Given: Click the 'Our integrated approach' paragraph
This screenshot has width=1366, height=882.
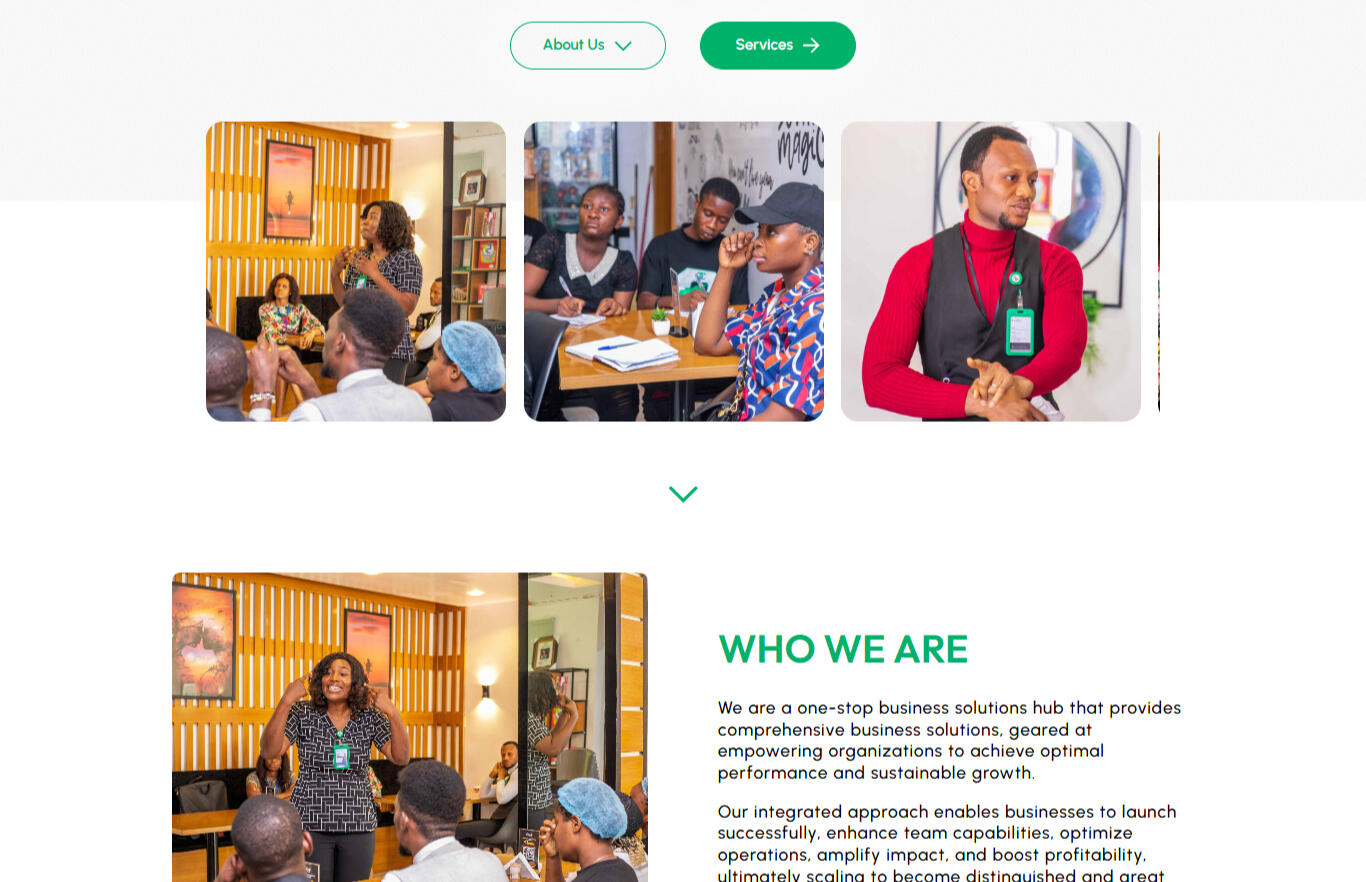Looking at the screenshot, I should coord(948,844).
